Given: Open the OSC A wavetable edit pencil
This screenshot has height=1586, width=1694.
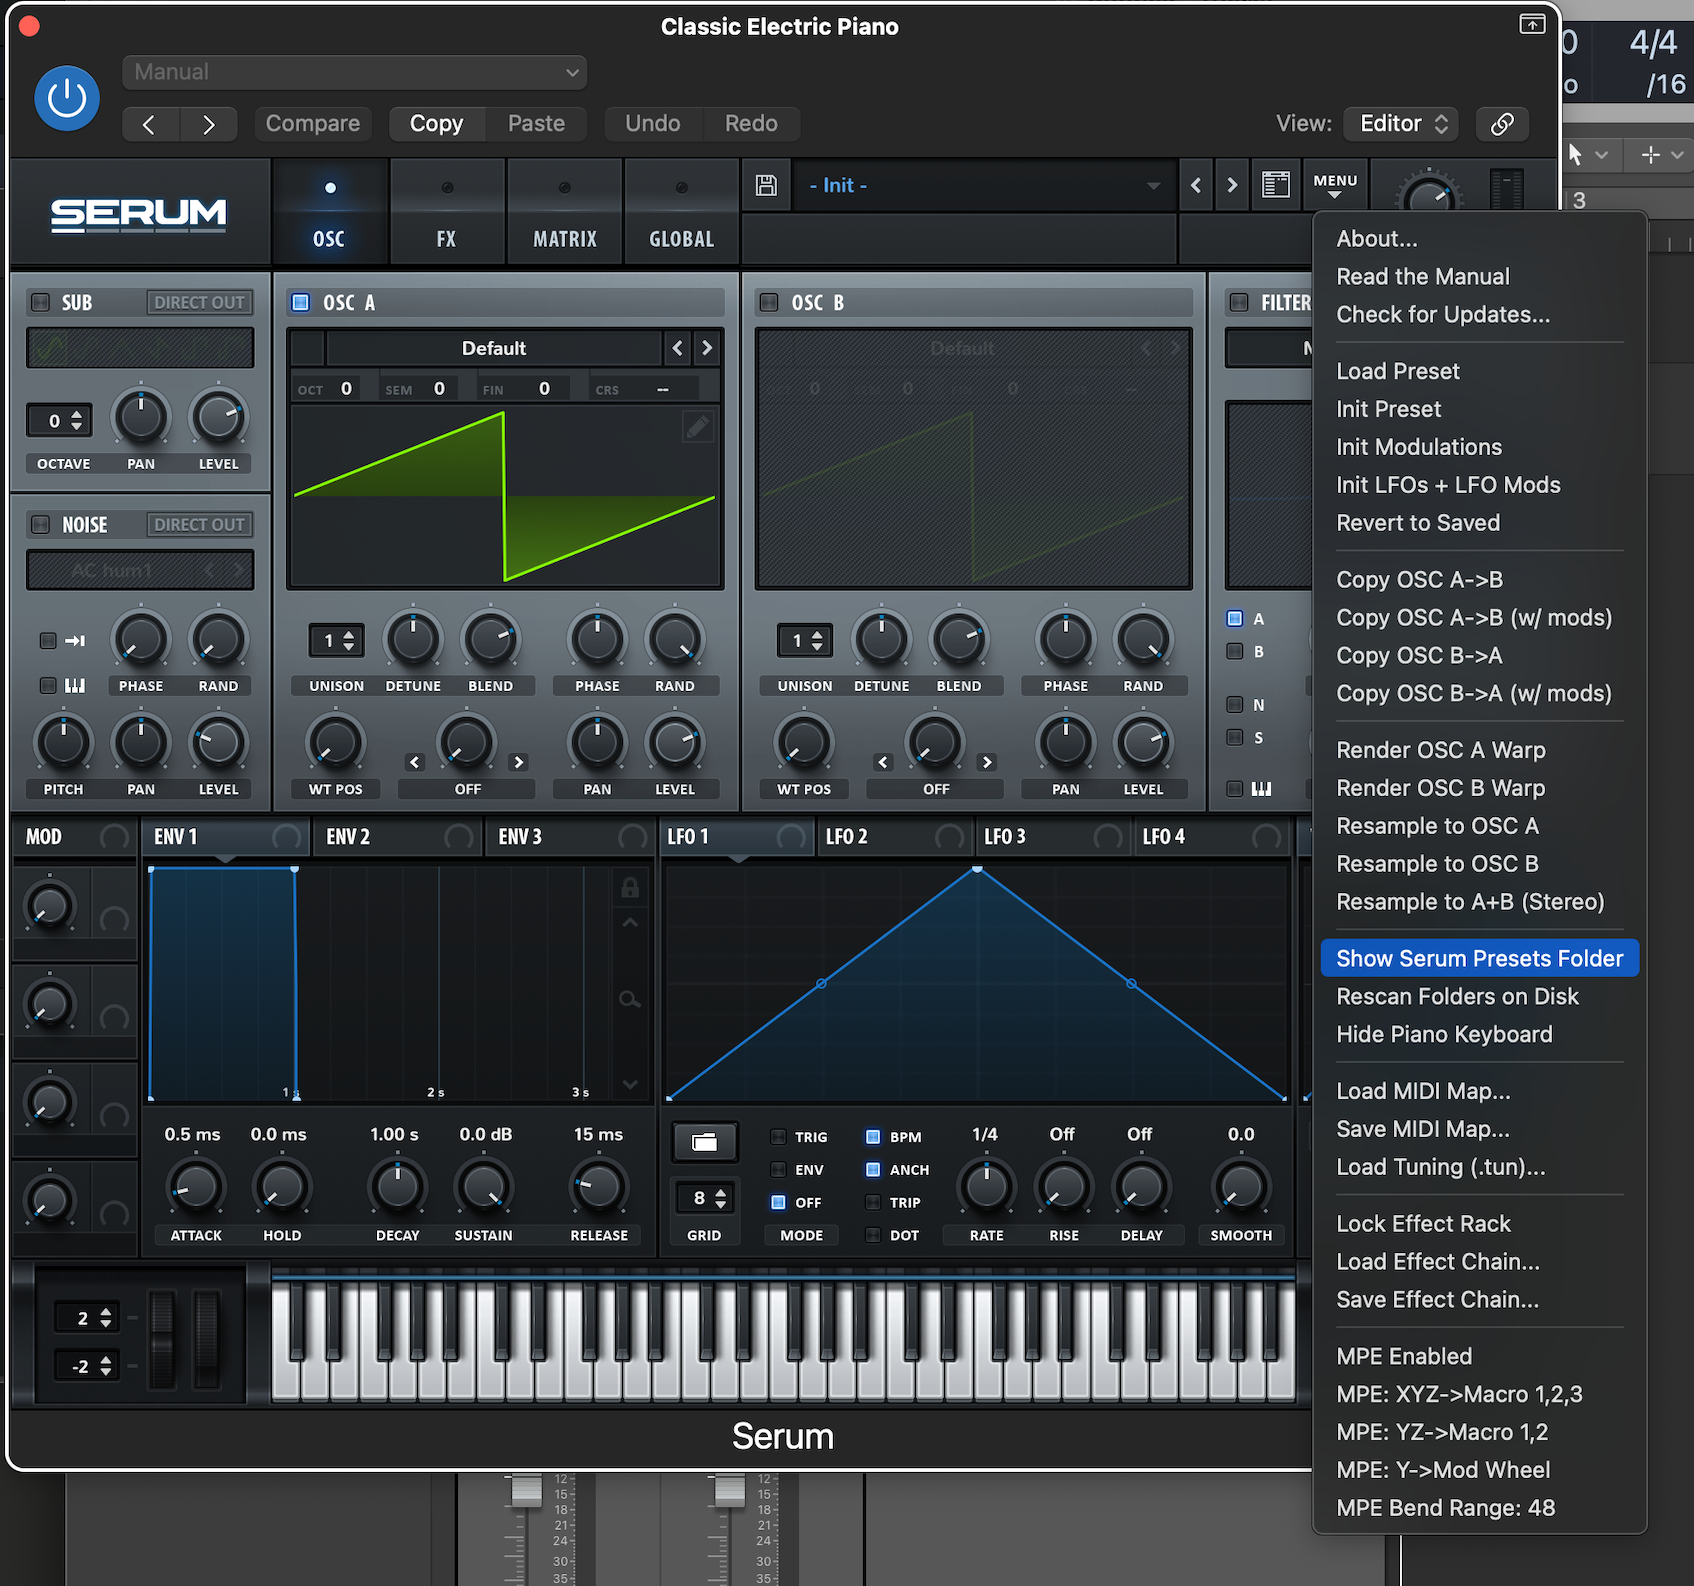Looking at the screenshot, I should (697, 427).
